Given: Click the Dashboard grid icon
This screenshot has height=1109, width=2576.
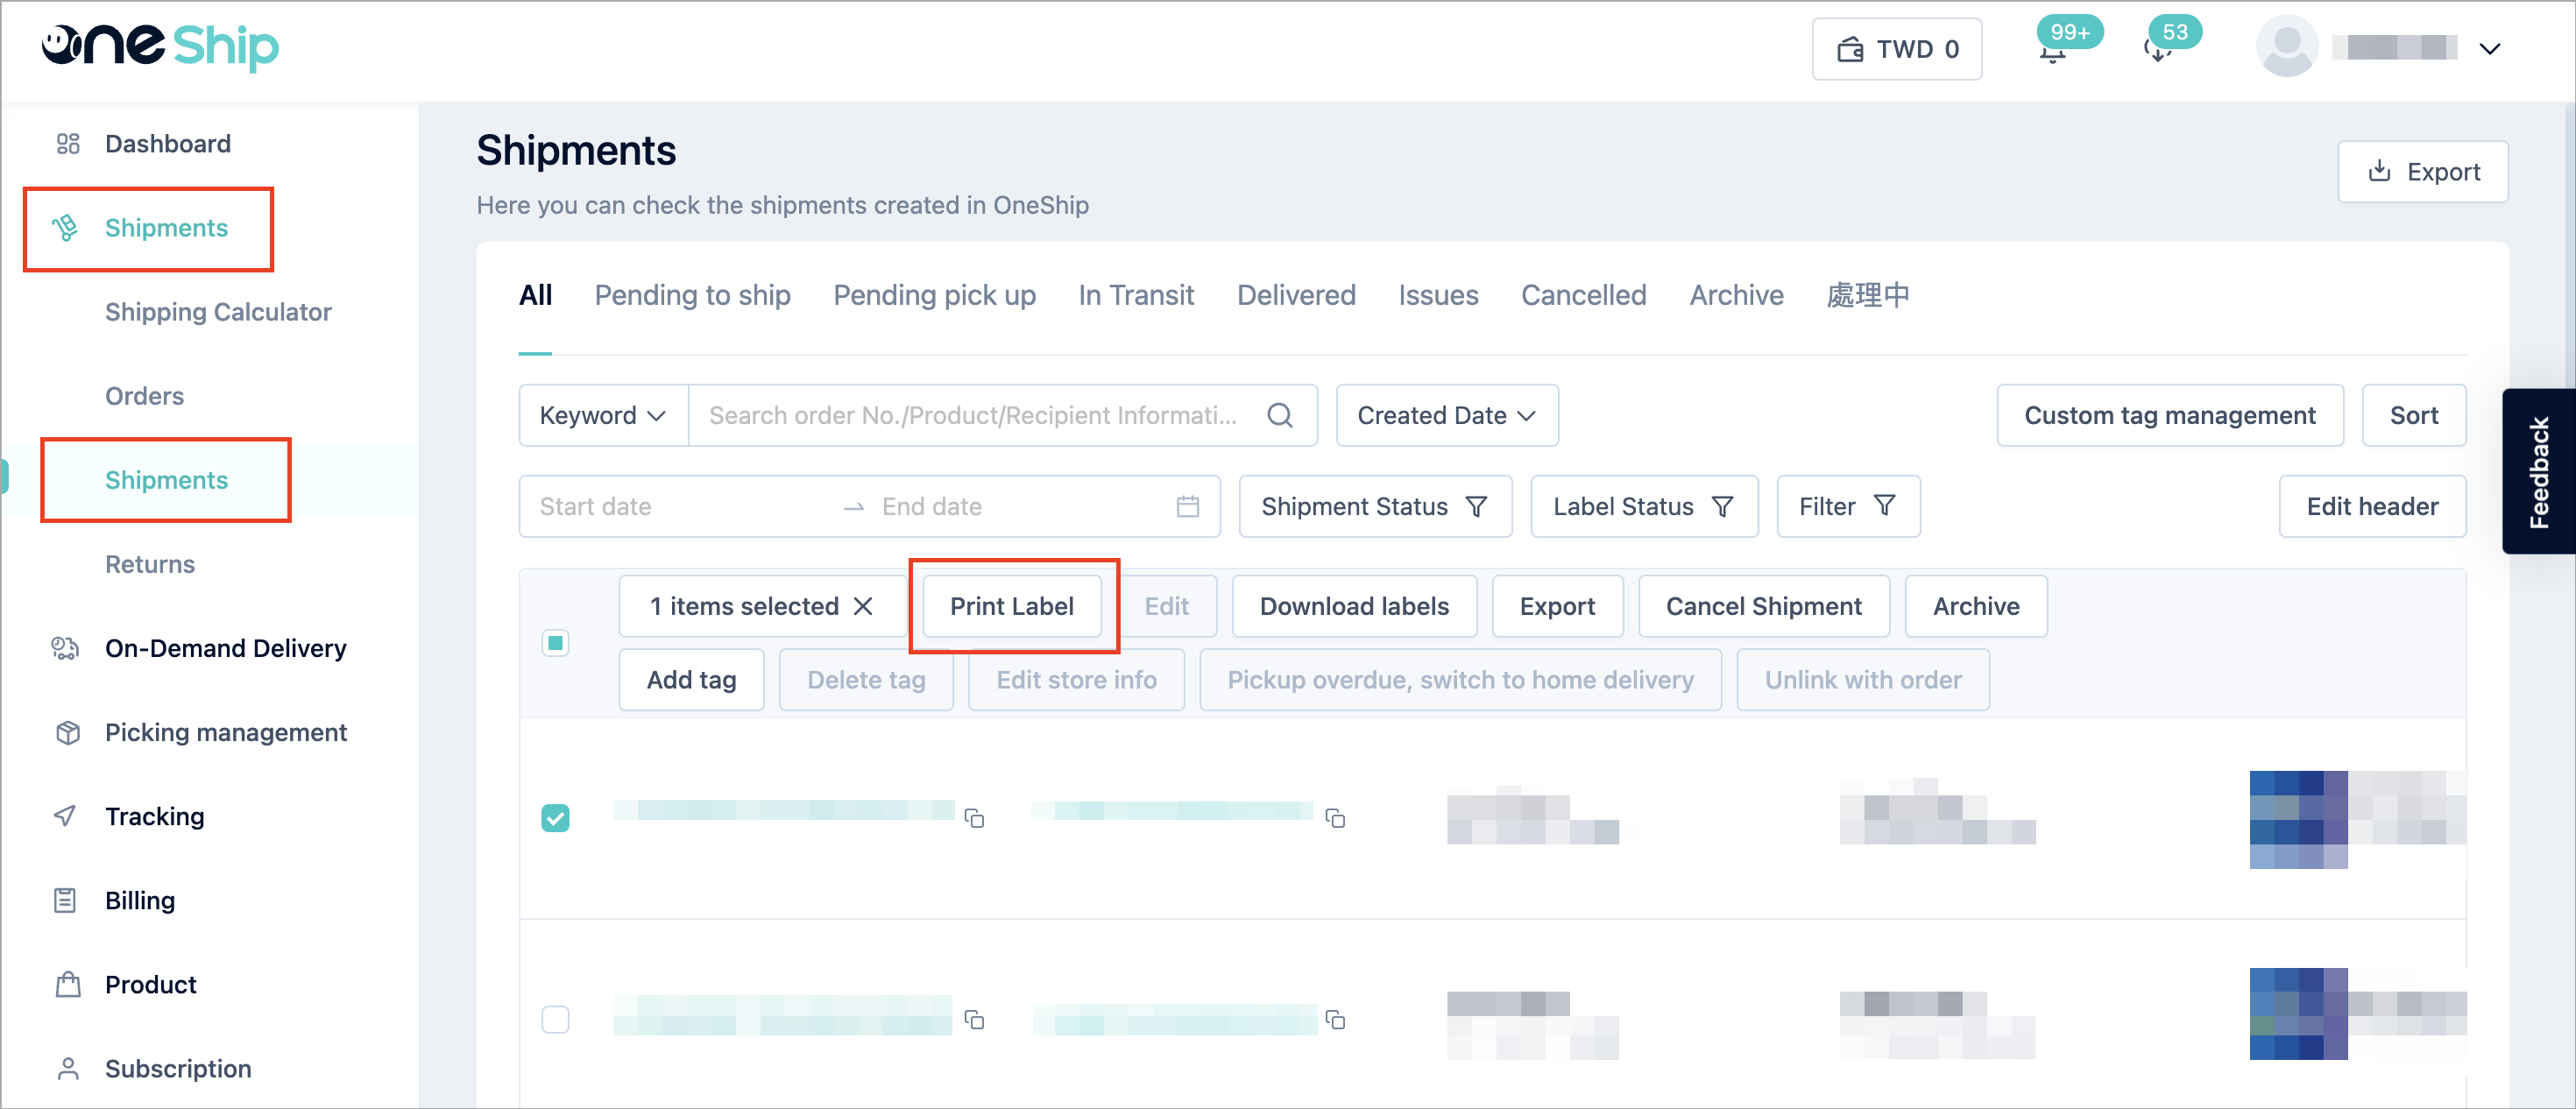Looking at the screenshot, I should point(67,144).
